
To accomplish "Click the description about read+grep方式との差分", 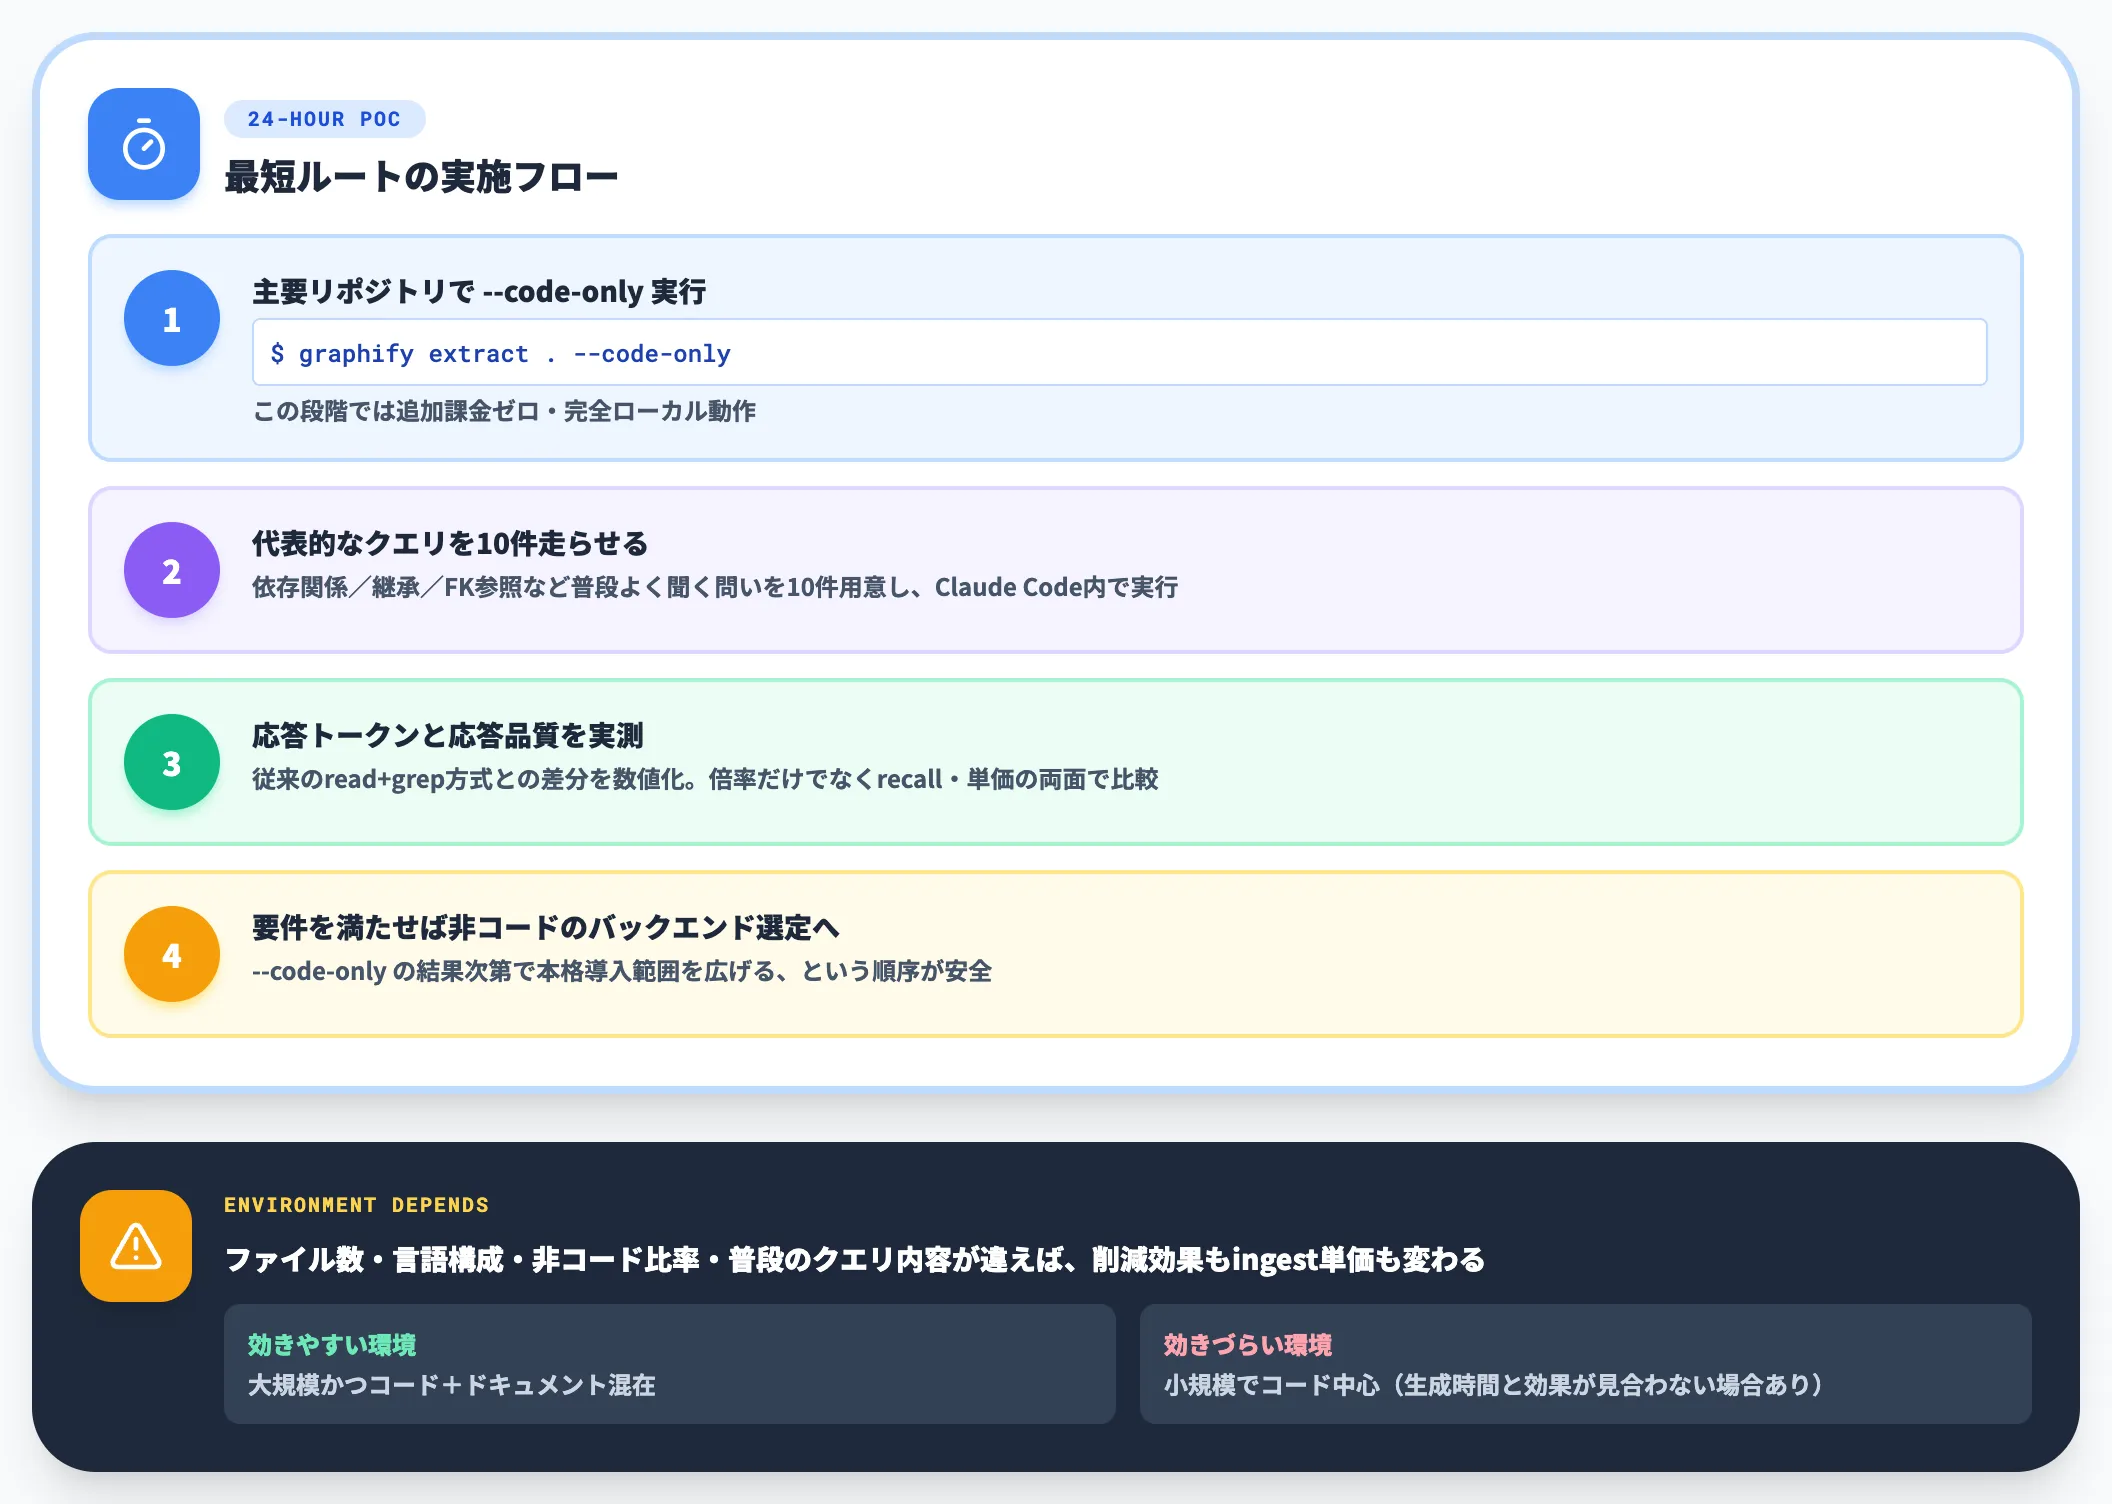I will 705,779.
